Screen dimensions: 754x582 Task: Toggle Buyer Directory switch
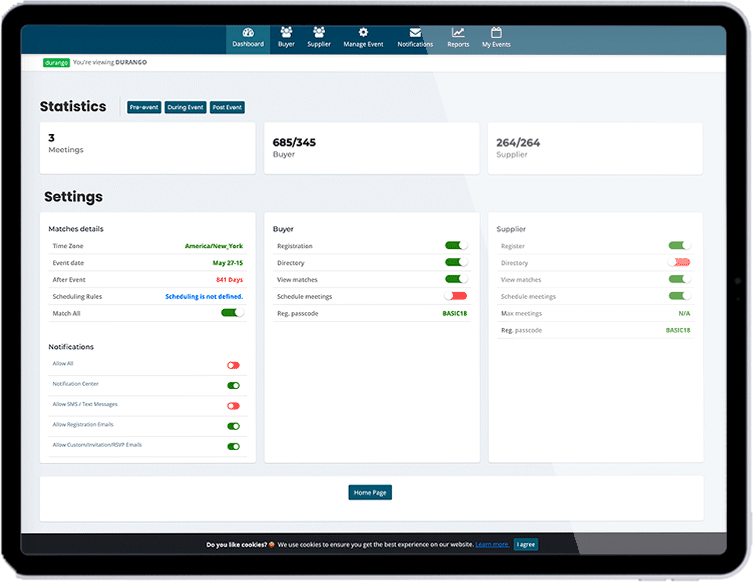(456, 262)
